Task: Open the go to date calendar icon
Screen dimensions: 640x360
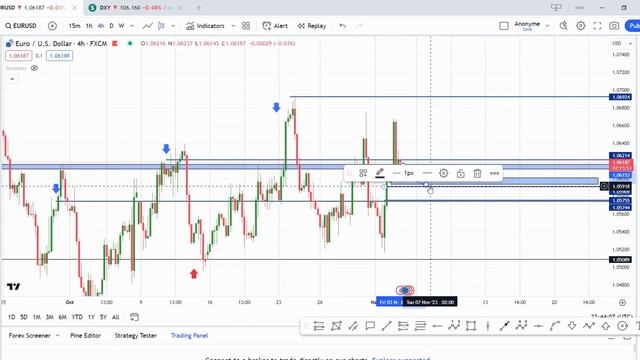Action: (134, 317)
